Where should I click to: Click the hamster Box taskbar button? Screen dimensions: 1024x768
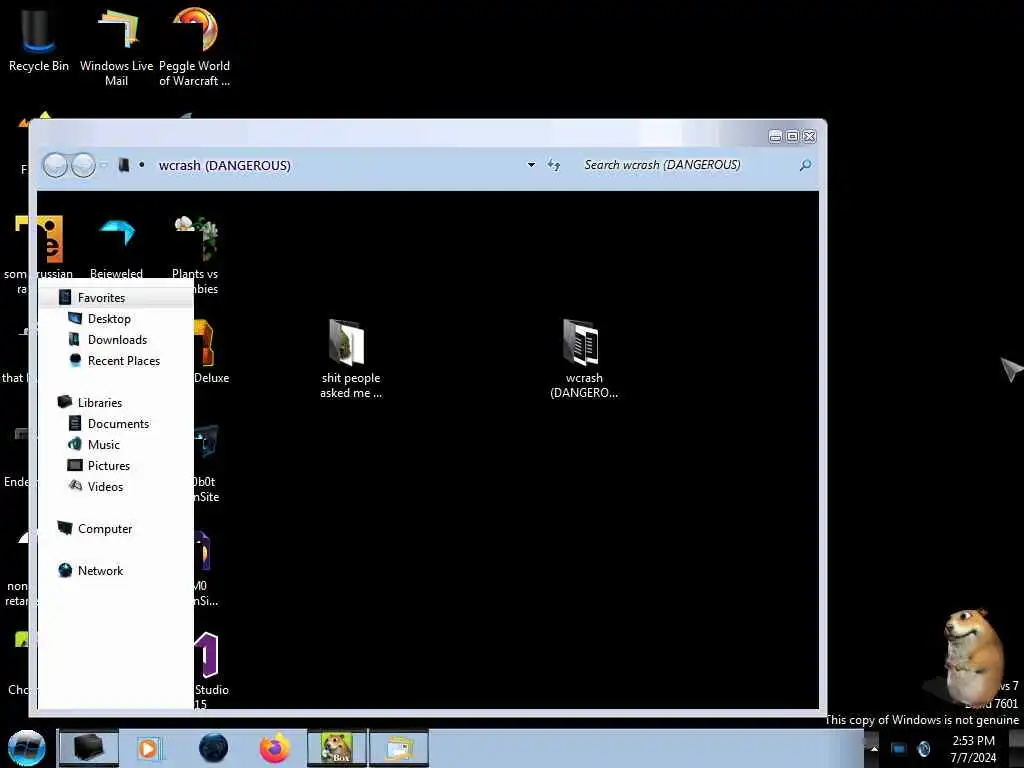pos(337,748)
